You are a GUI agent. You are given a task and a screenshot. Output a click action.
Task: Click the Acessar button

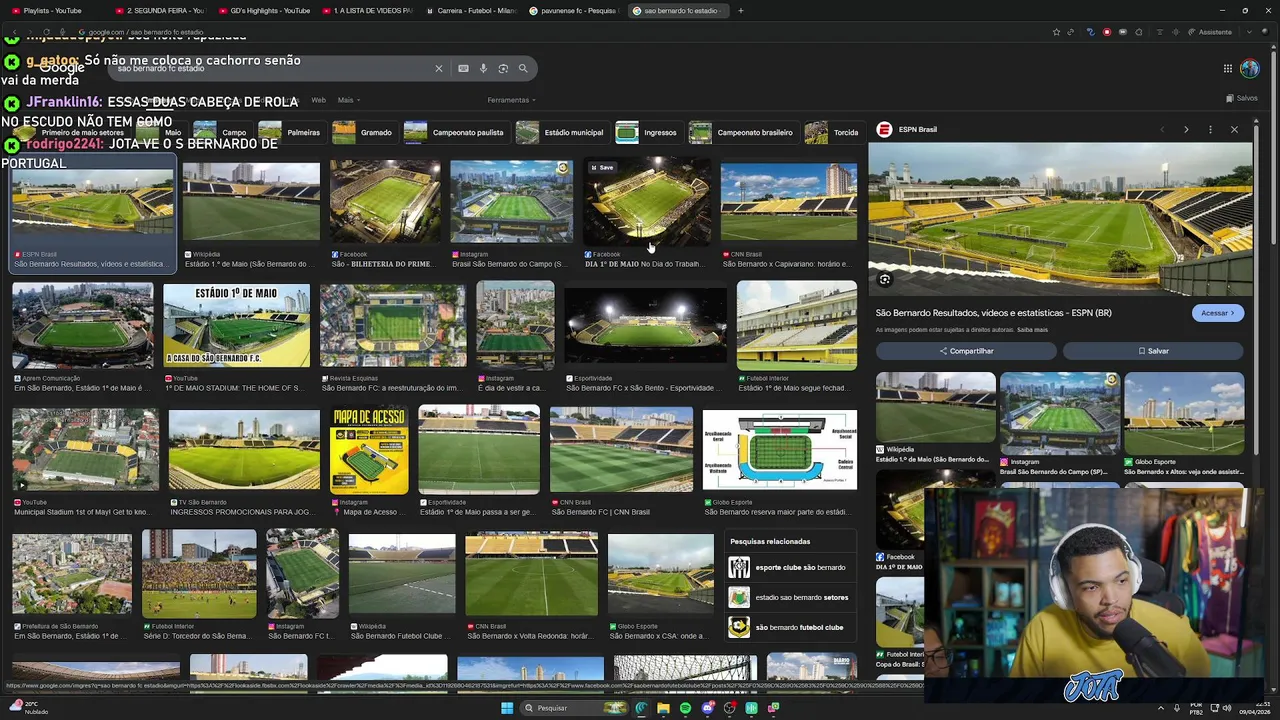pyautogui.click(x=1218, y=313)
